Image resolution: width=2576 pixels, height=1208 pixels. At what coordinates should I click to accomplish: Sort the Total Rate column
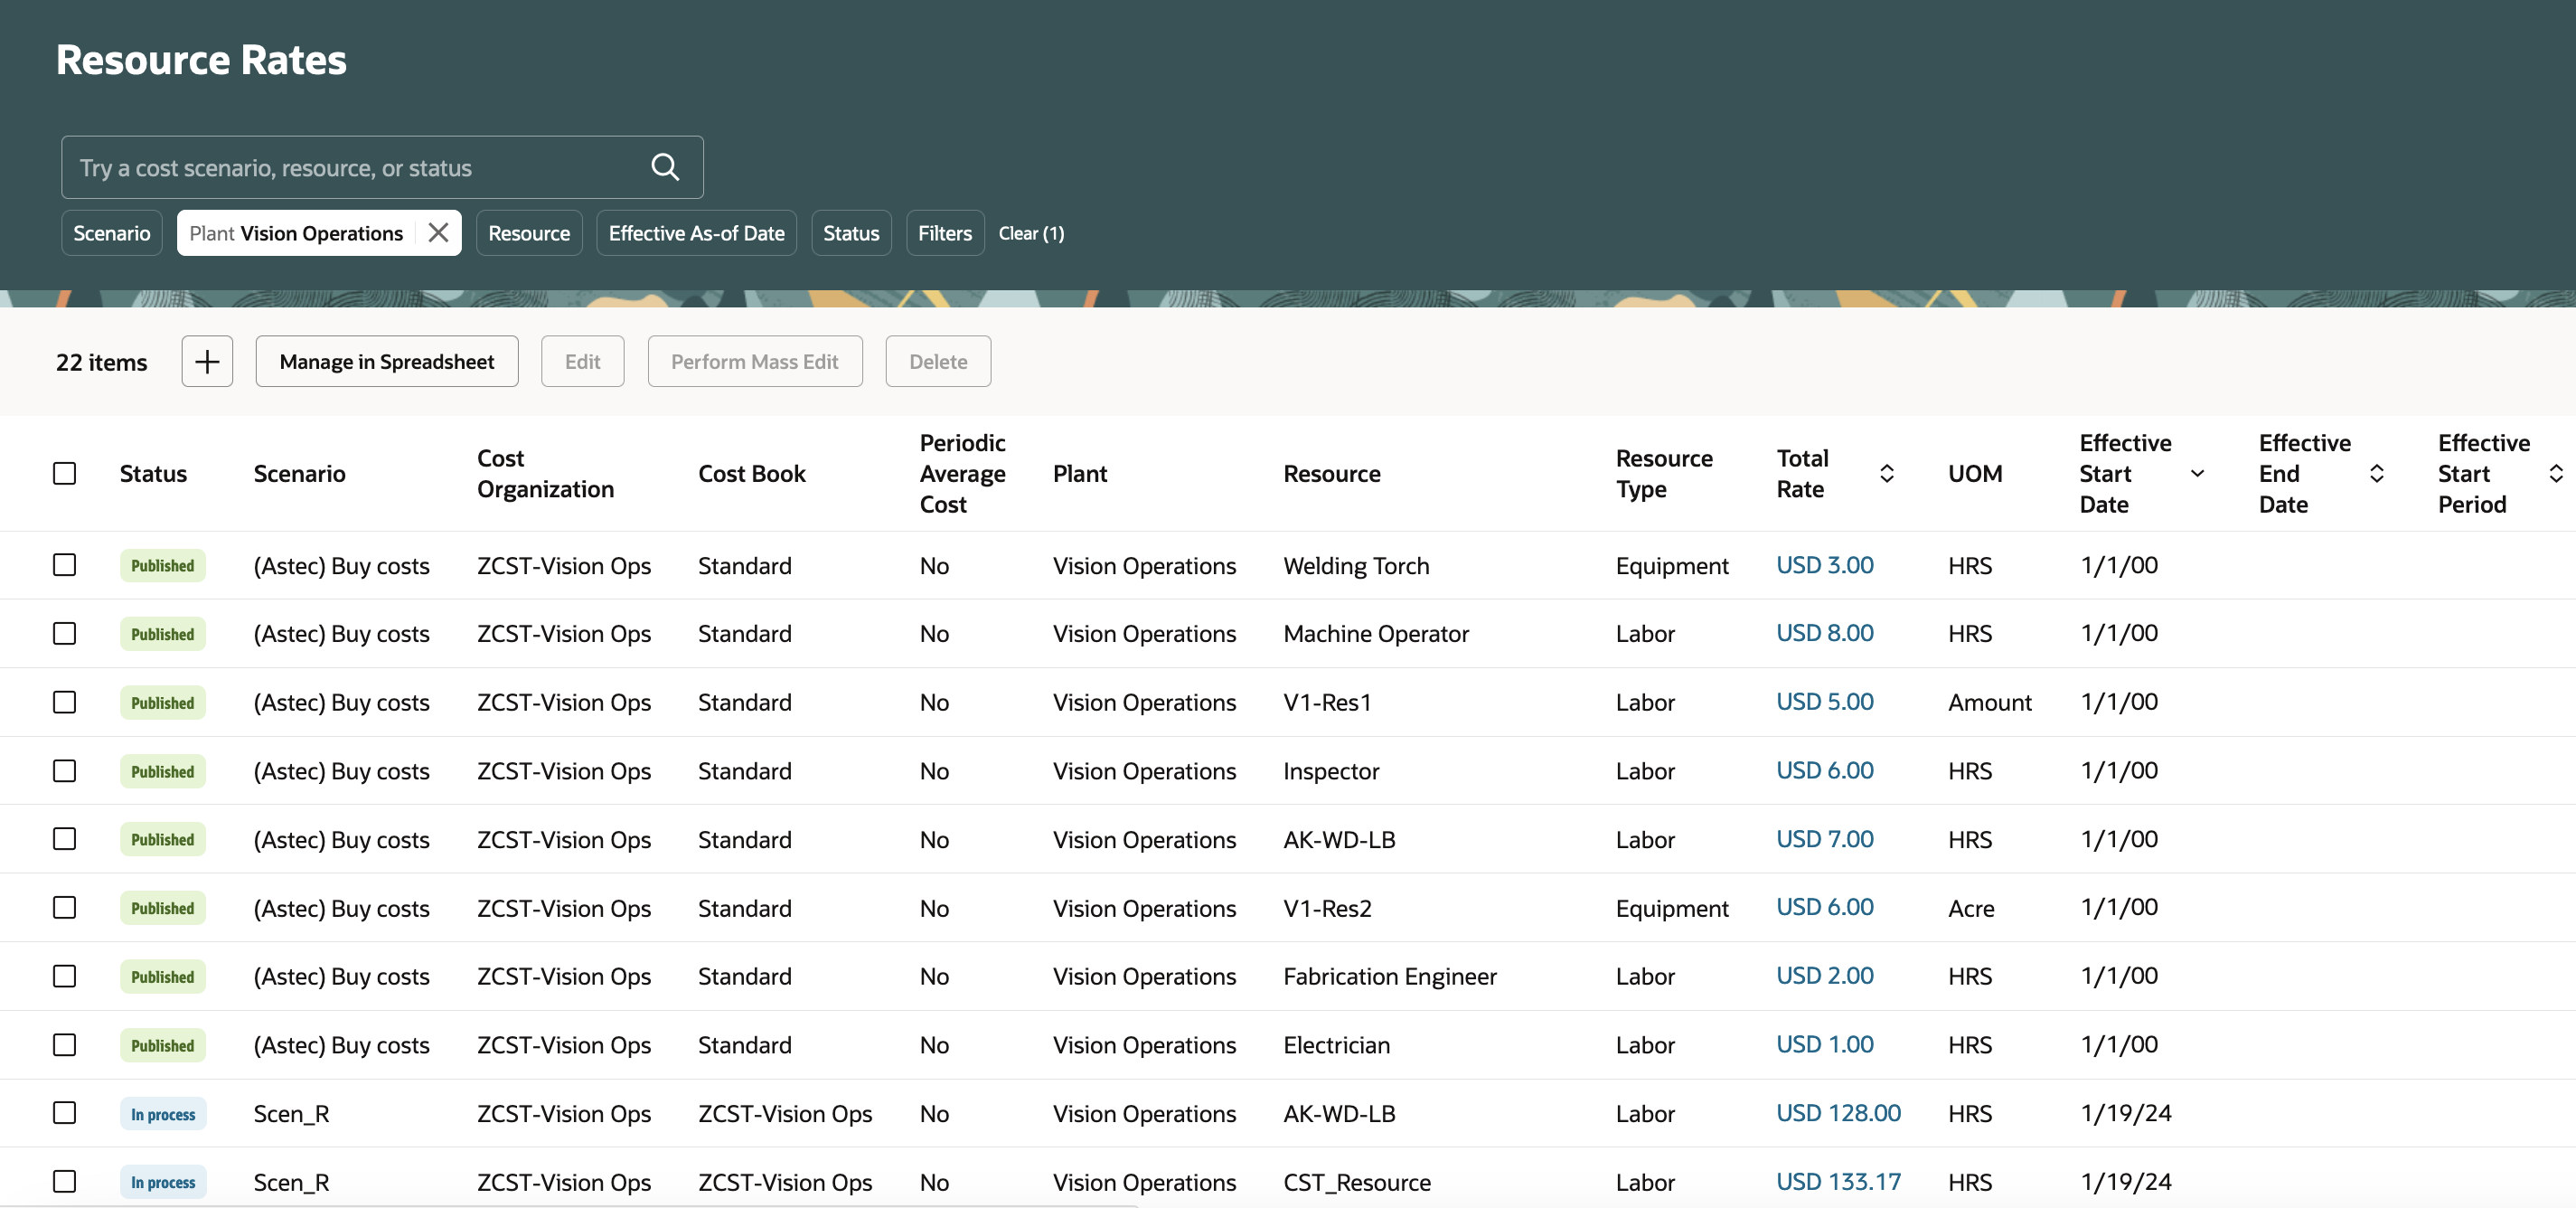point(1886,474)
